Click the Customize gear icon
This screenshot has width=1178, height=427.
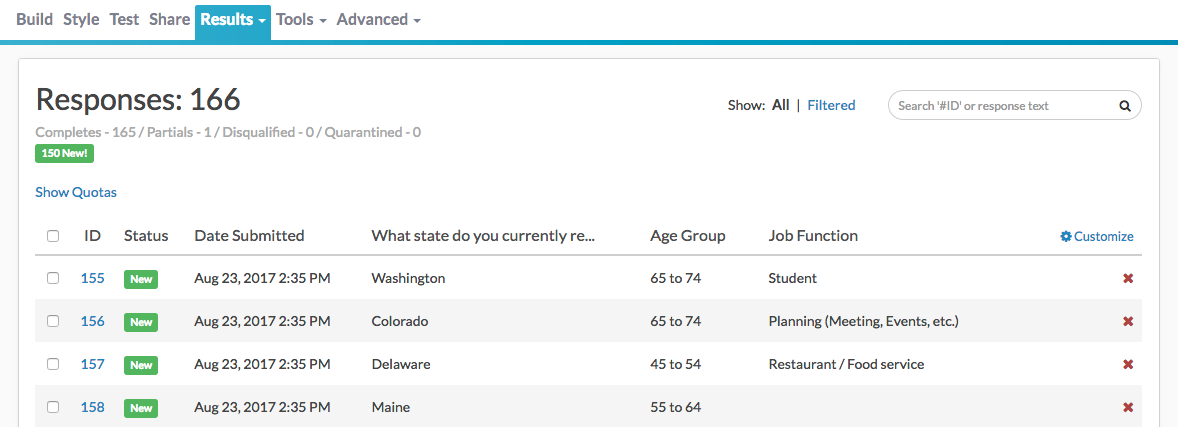pyautogui.click(x=1066, y=237)
